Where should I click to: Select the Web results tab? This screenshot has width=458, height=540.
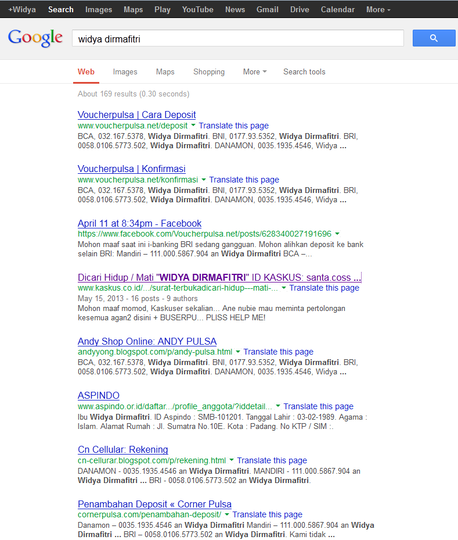coord(86,72)
